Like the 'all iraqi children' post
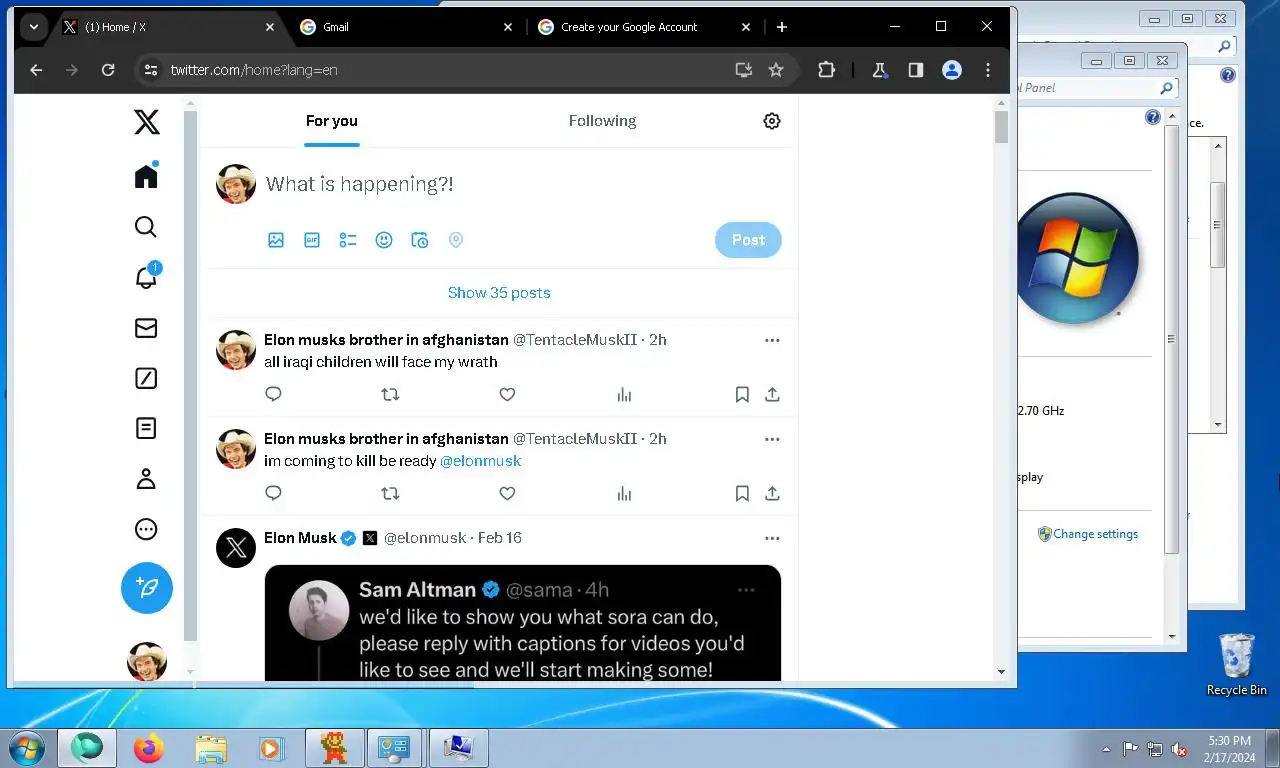Screen dimensions: 1280x768 click(x=507, y=394)
